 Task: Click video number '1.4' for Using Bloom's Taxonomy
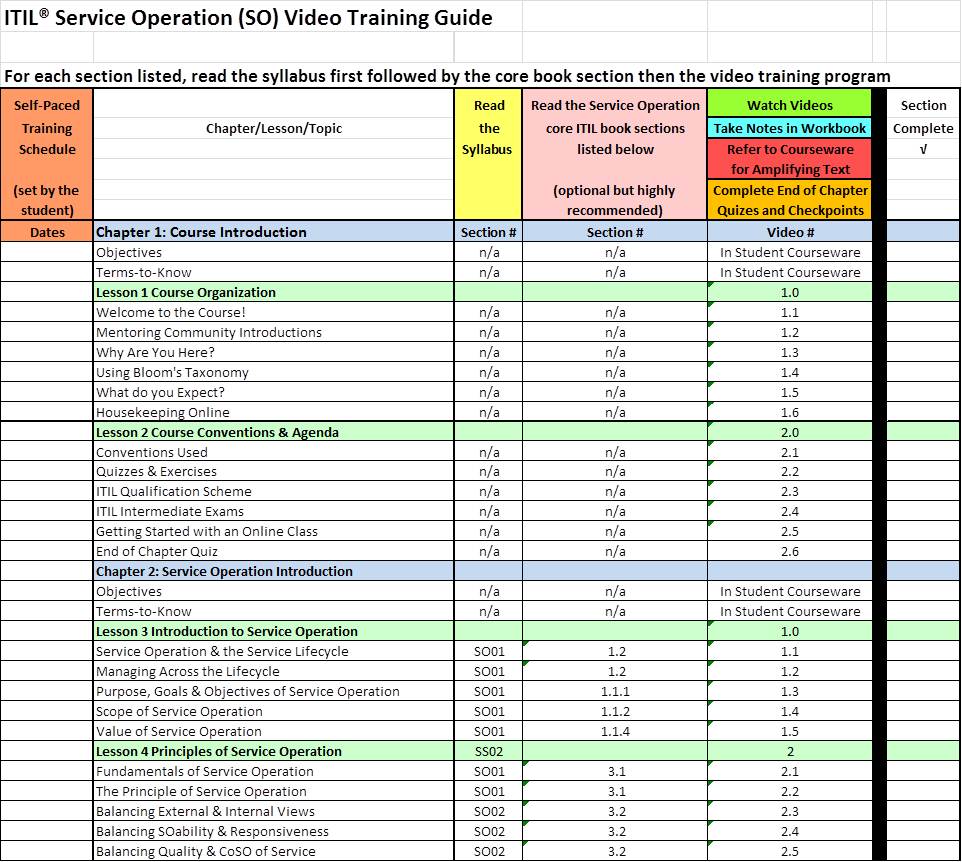coord(789,372)
